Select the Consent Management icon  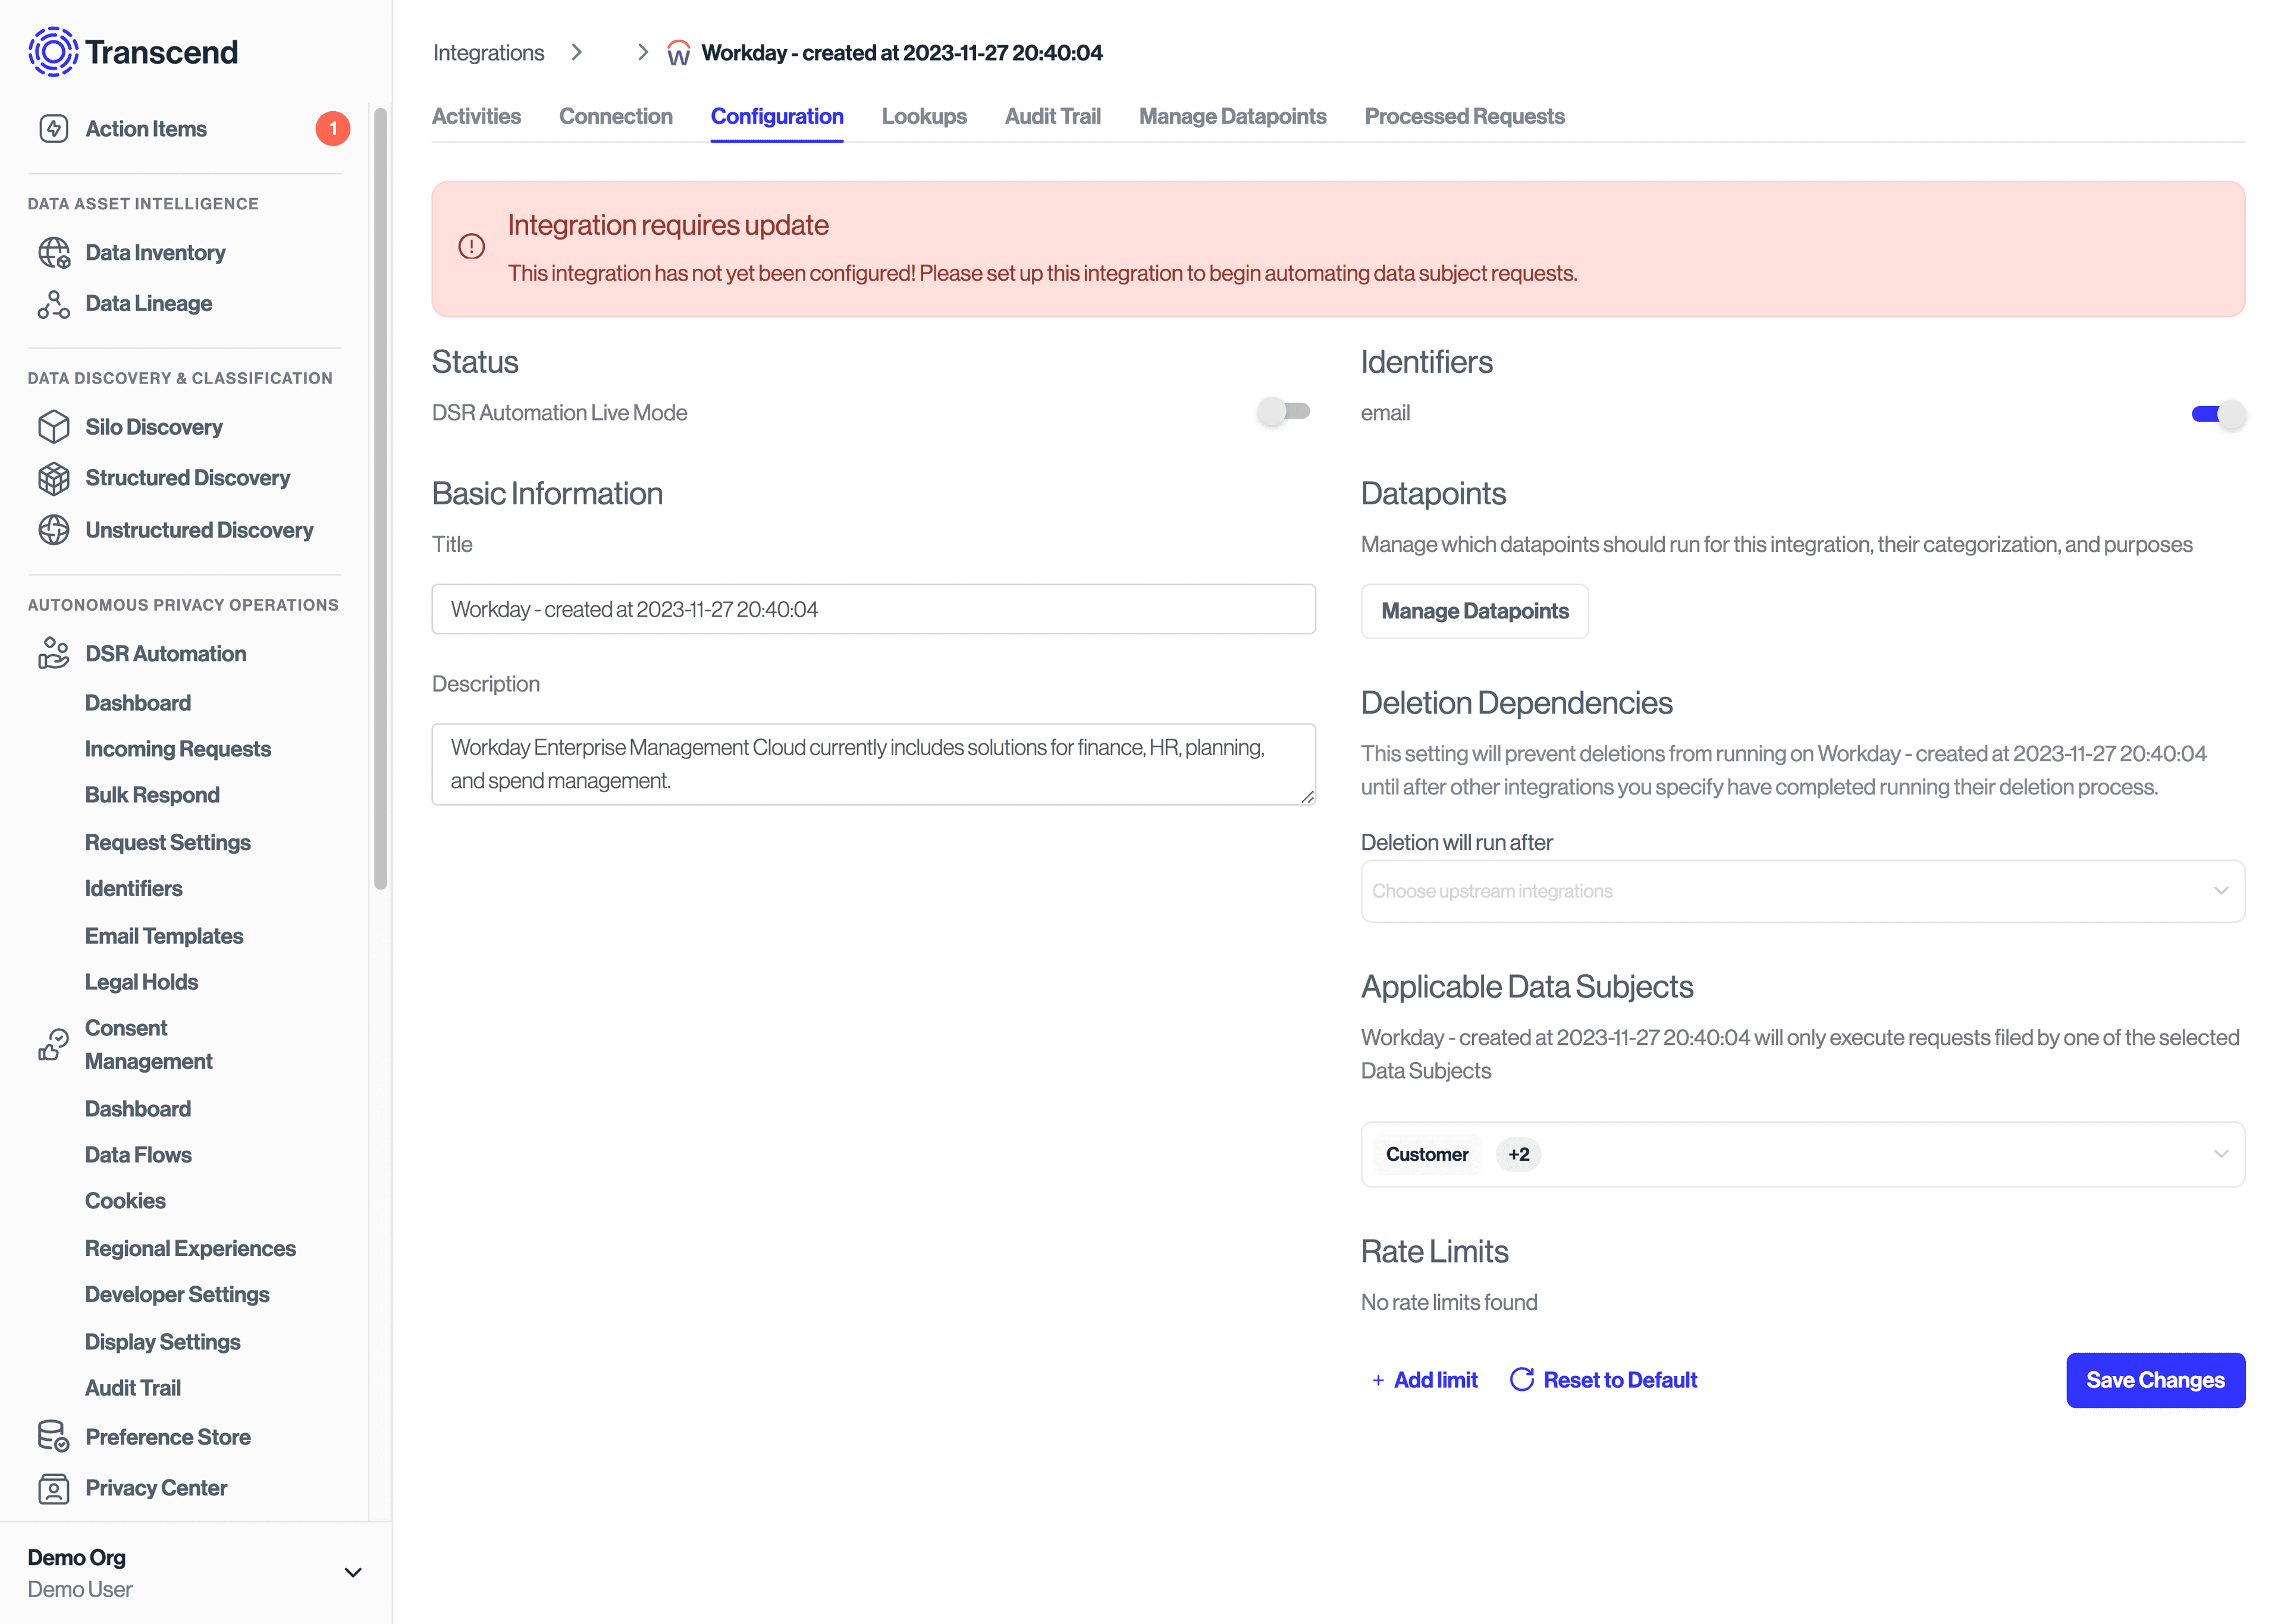pos(53,1044)
